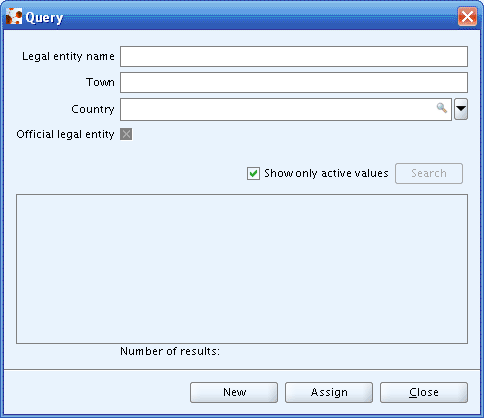Screen dimensions: 484x418
Task: Click inside the empty results list area
Action: (x=242, y=269)
